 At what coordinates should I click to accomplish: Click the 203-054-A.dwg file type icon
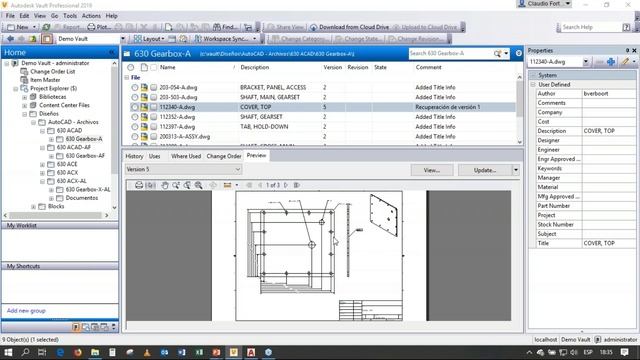144,87
